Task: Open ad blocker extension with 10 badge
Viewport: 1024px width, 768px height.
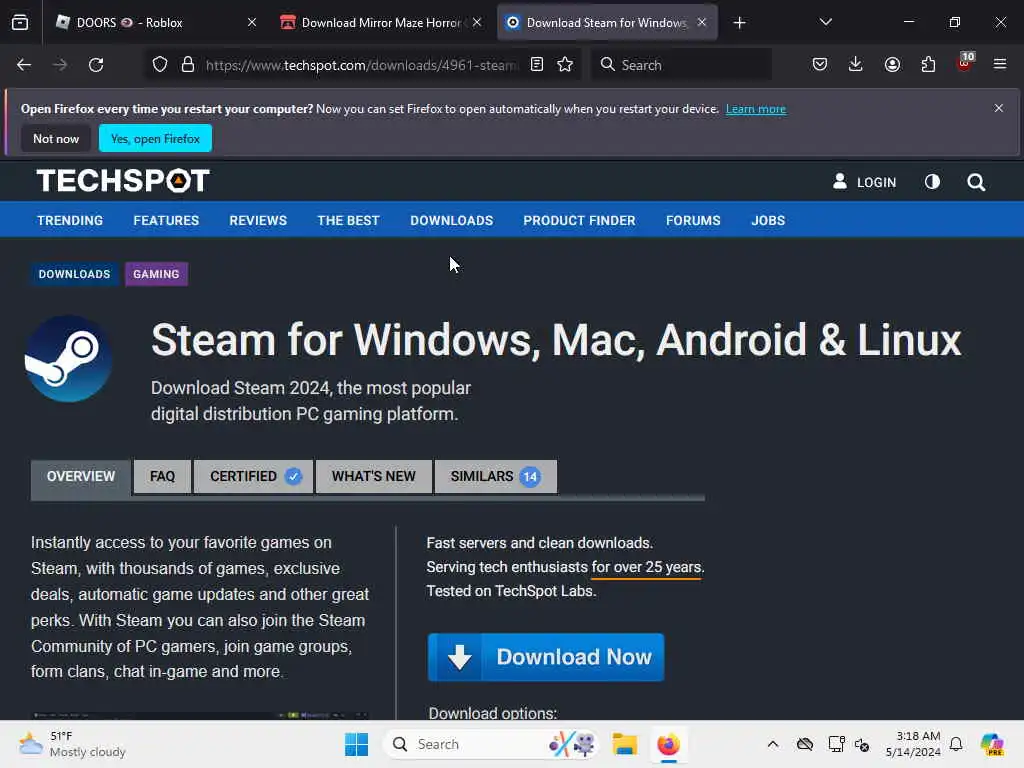Action: [965, 63]
